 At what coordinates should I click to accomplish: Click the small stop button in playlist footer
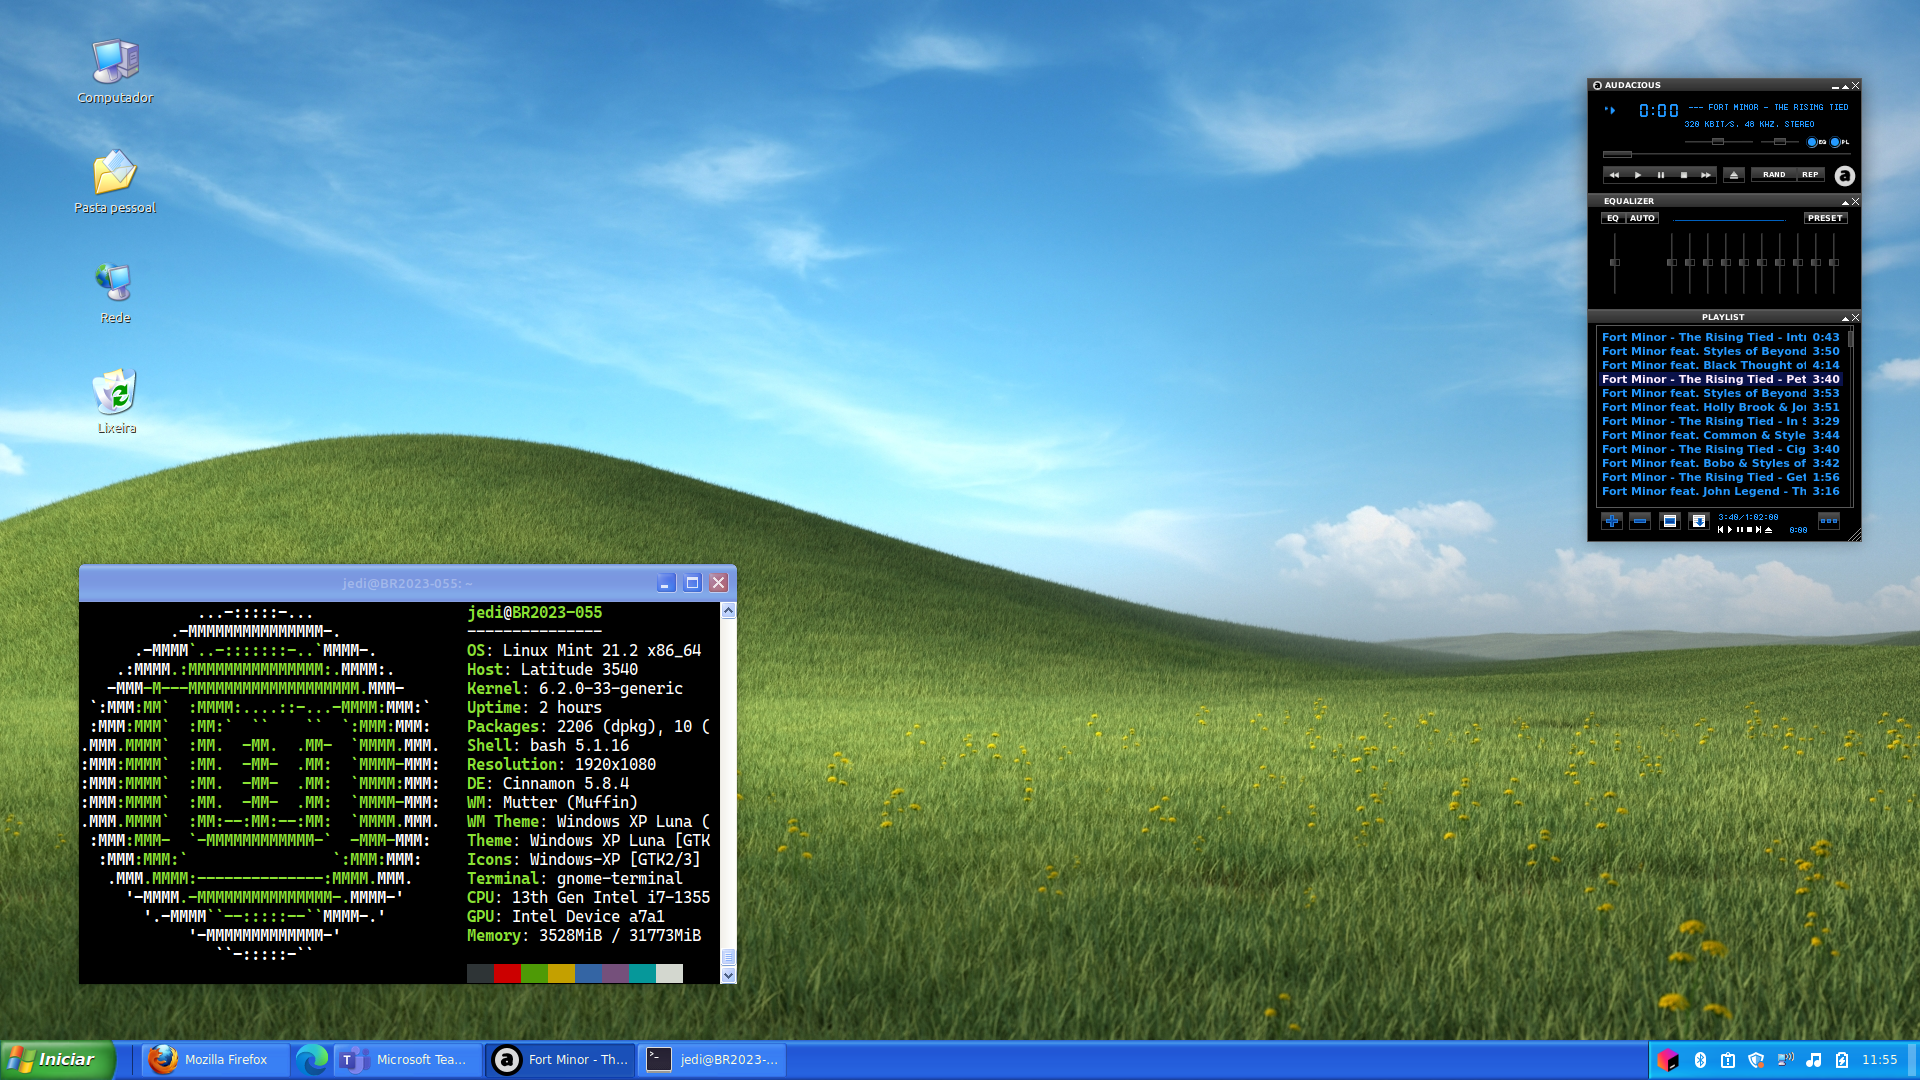(x=1749, y=530)
